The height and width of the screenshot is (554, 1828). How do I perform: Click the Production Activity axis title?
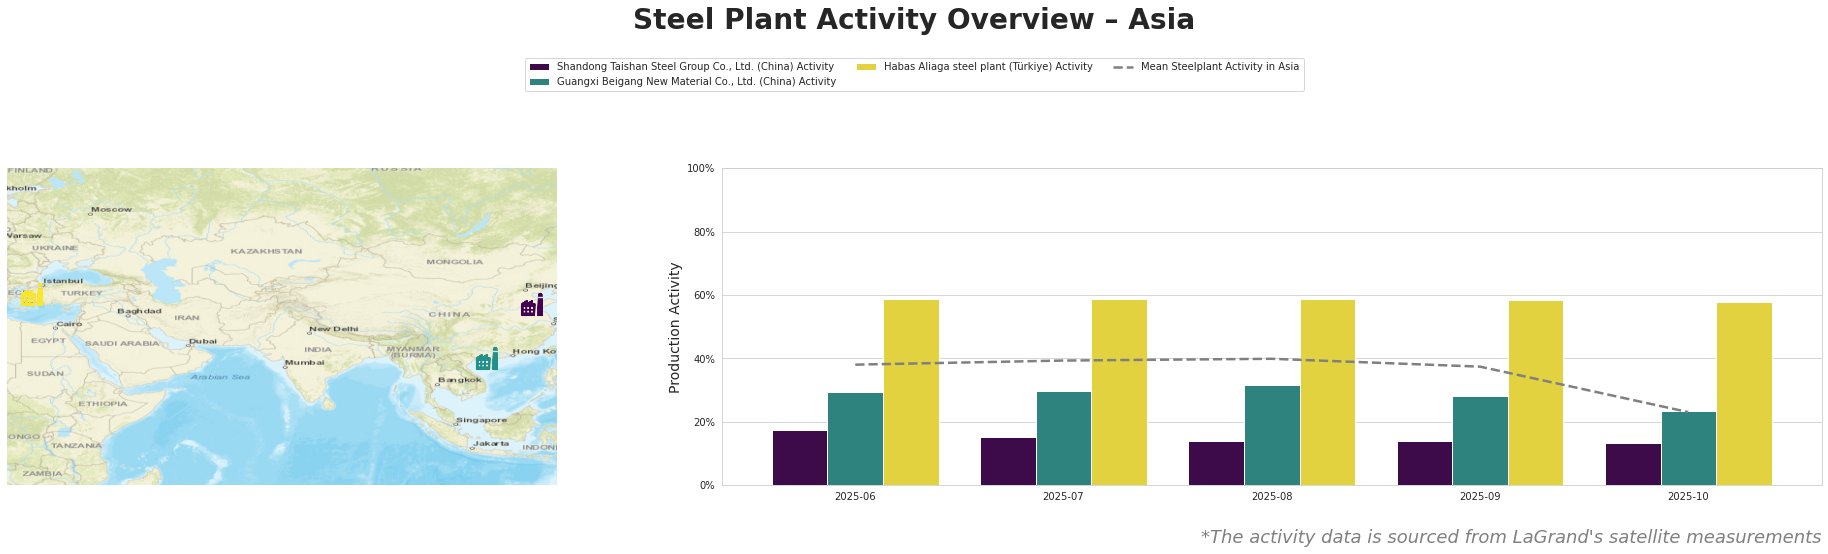pyautogui.click(x=675, y=327)
